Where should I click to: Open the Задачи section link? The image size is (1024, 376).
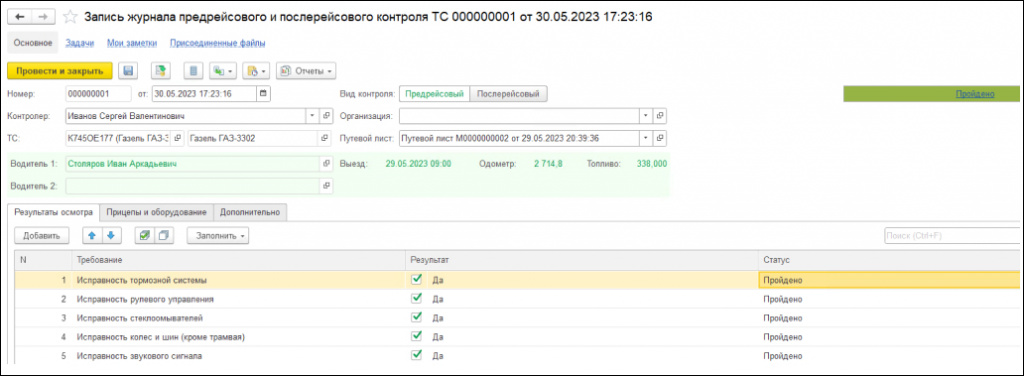[x=80, y=43]
